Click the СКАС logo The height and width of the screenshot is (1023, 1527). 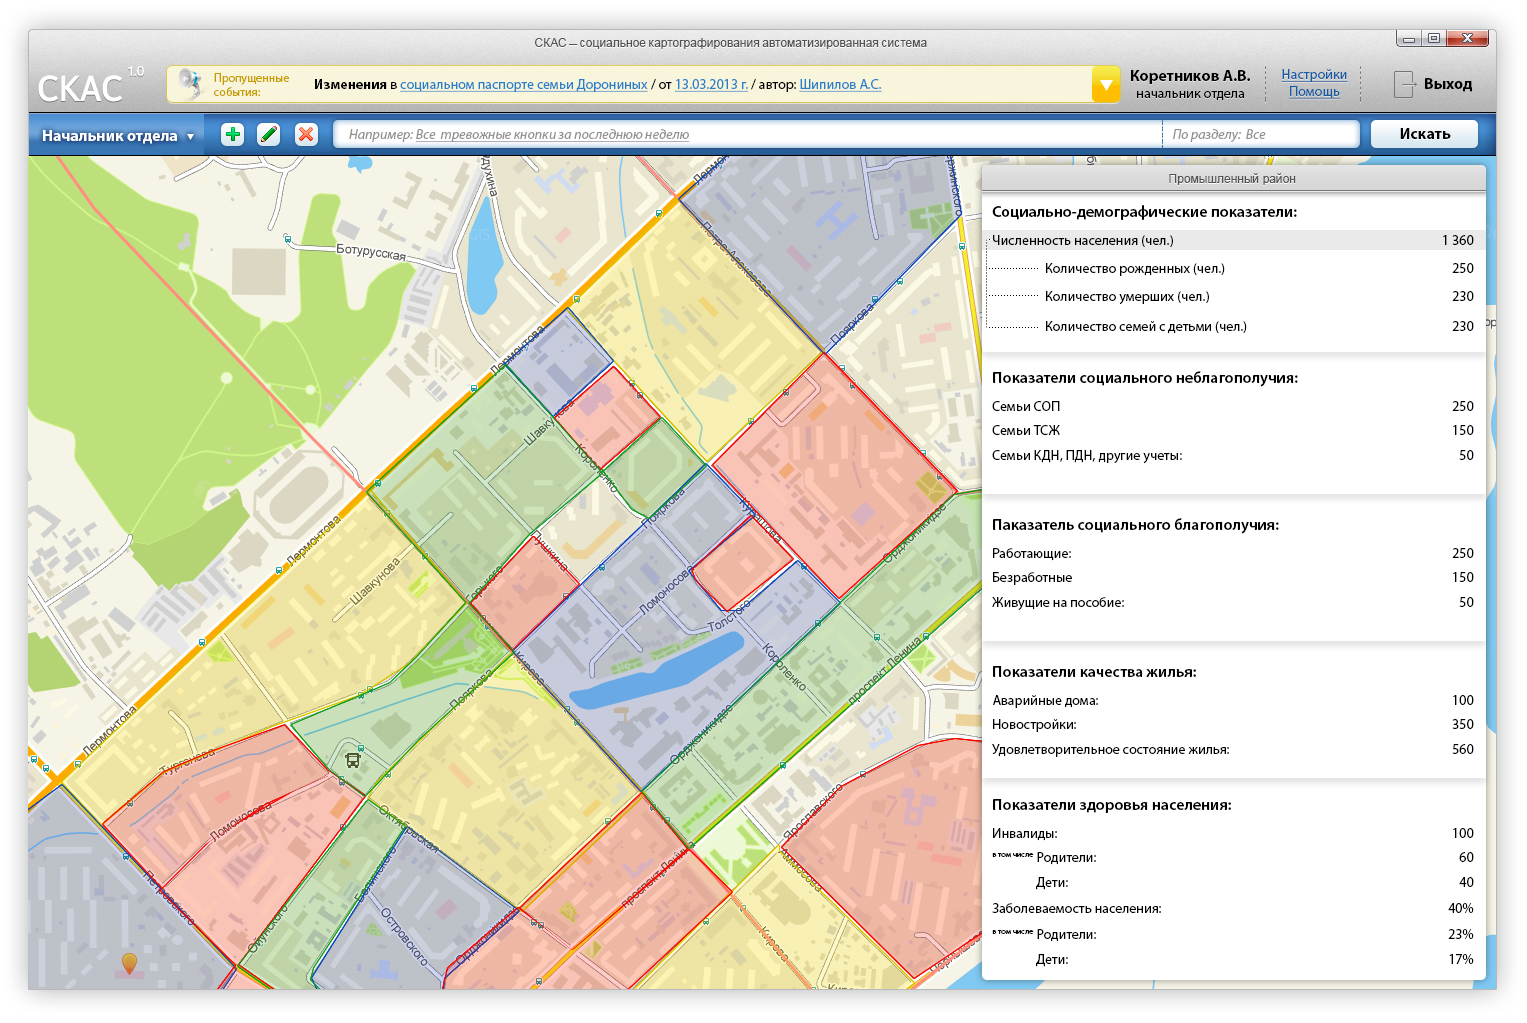coord(80,88)
